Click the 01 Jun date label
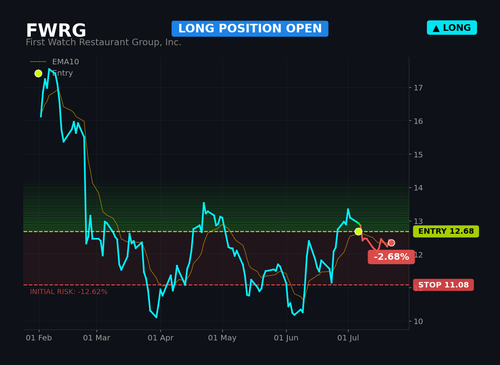500x365 pixels. click(x=286, y=338)
